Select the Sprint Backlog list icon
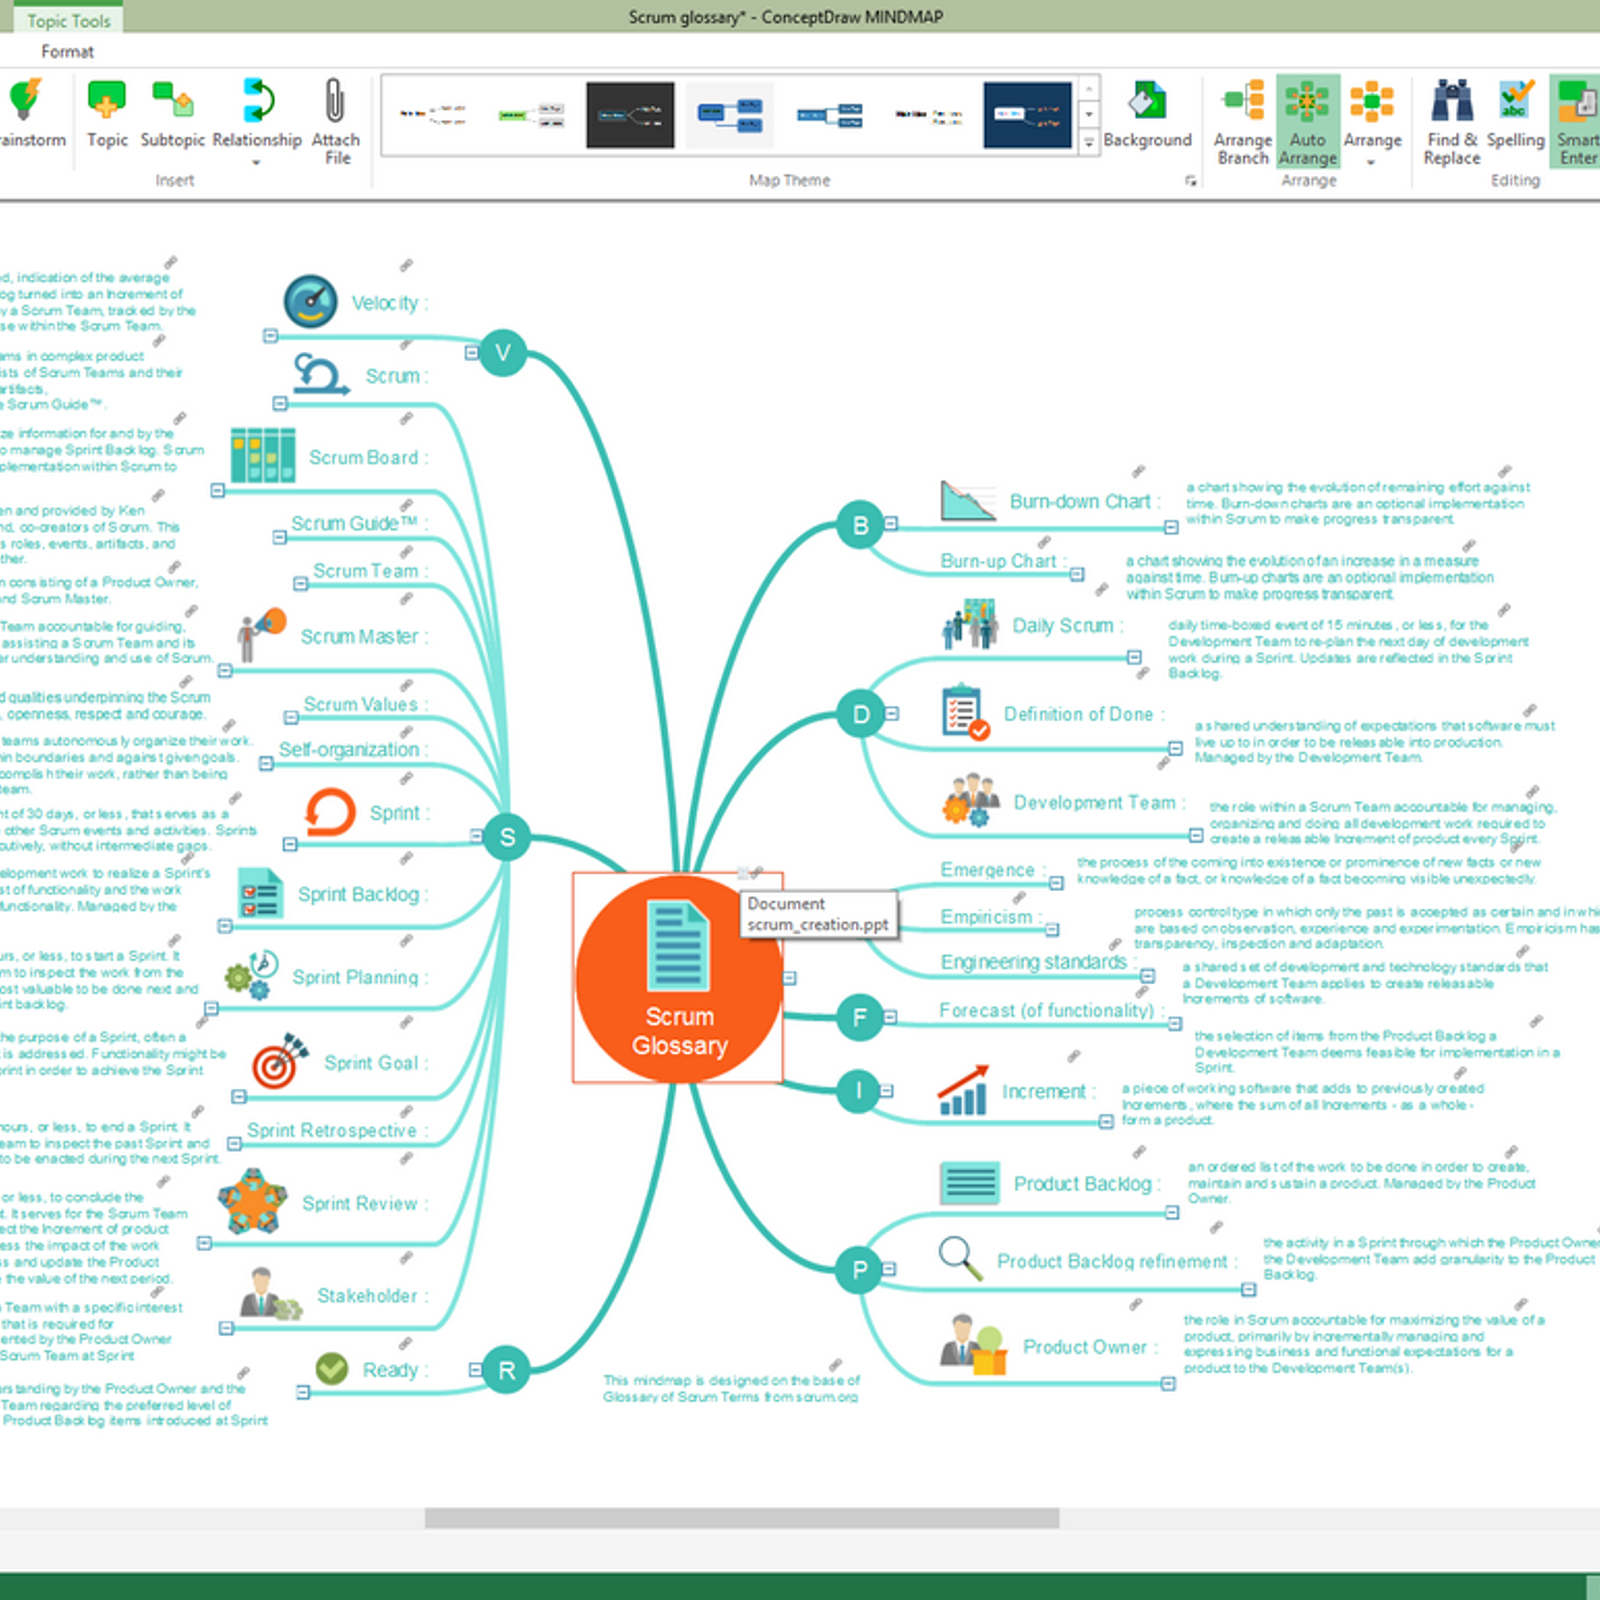The image size is (1600, 1600). click(x=261, y=893)
